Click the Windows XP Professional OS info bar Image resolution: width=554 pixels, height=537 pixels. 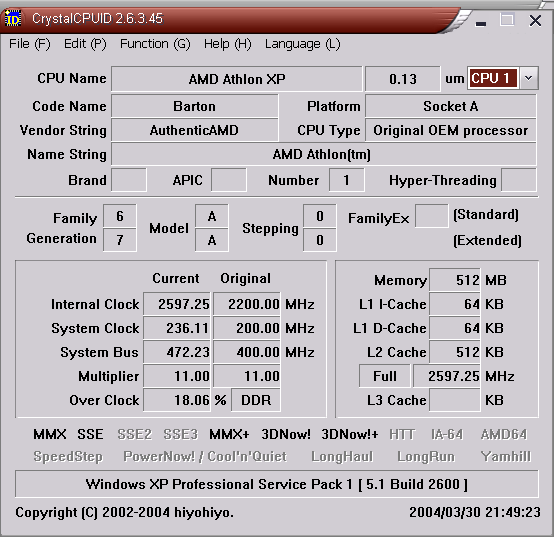277,484
